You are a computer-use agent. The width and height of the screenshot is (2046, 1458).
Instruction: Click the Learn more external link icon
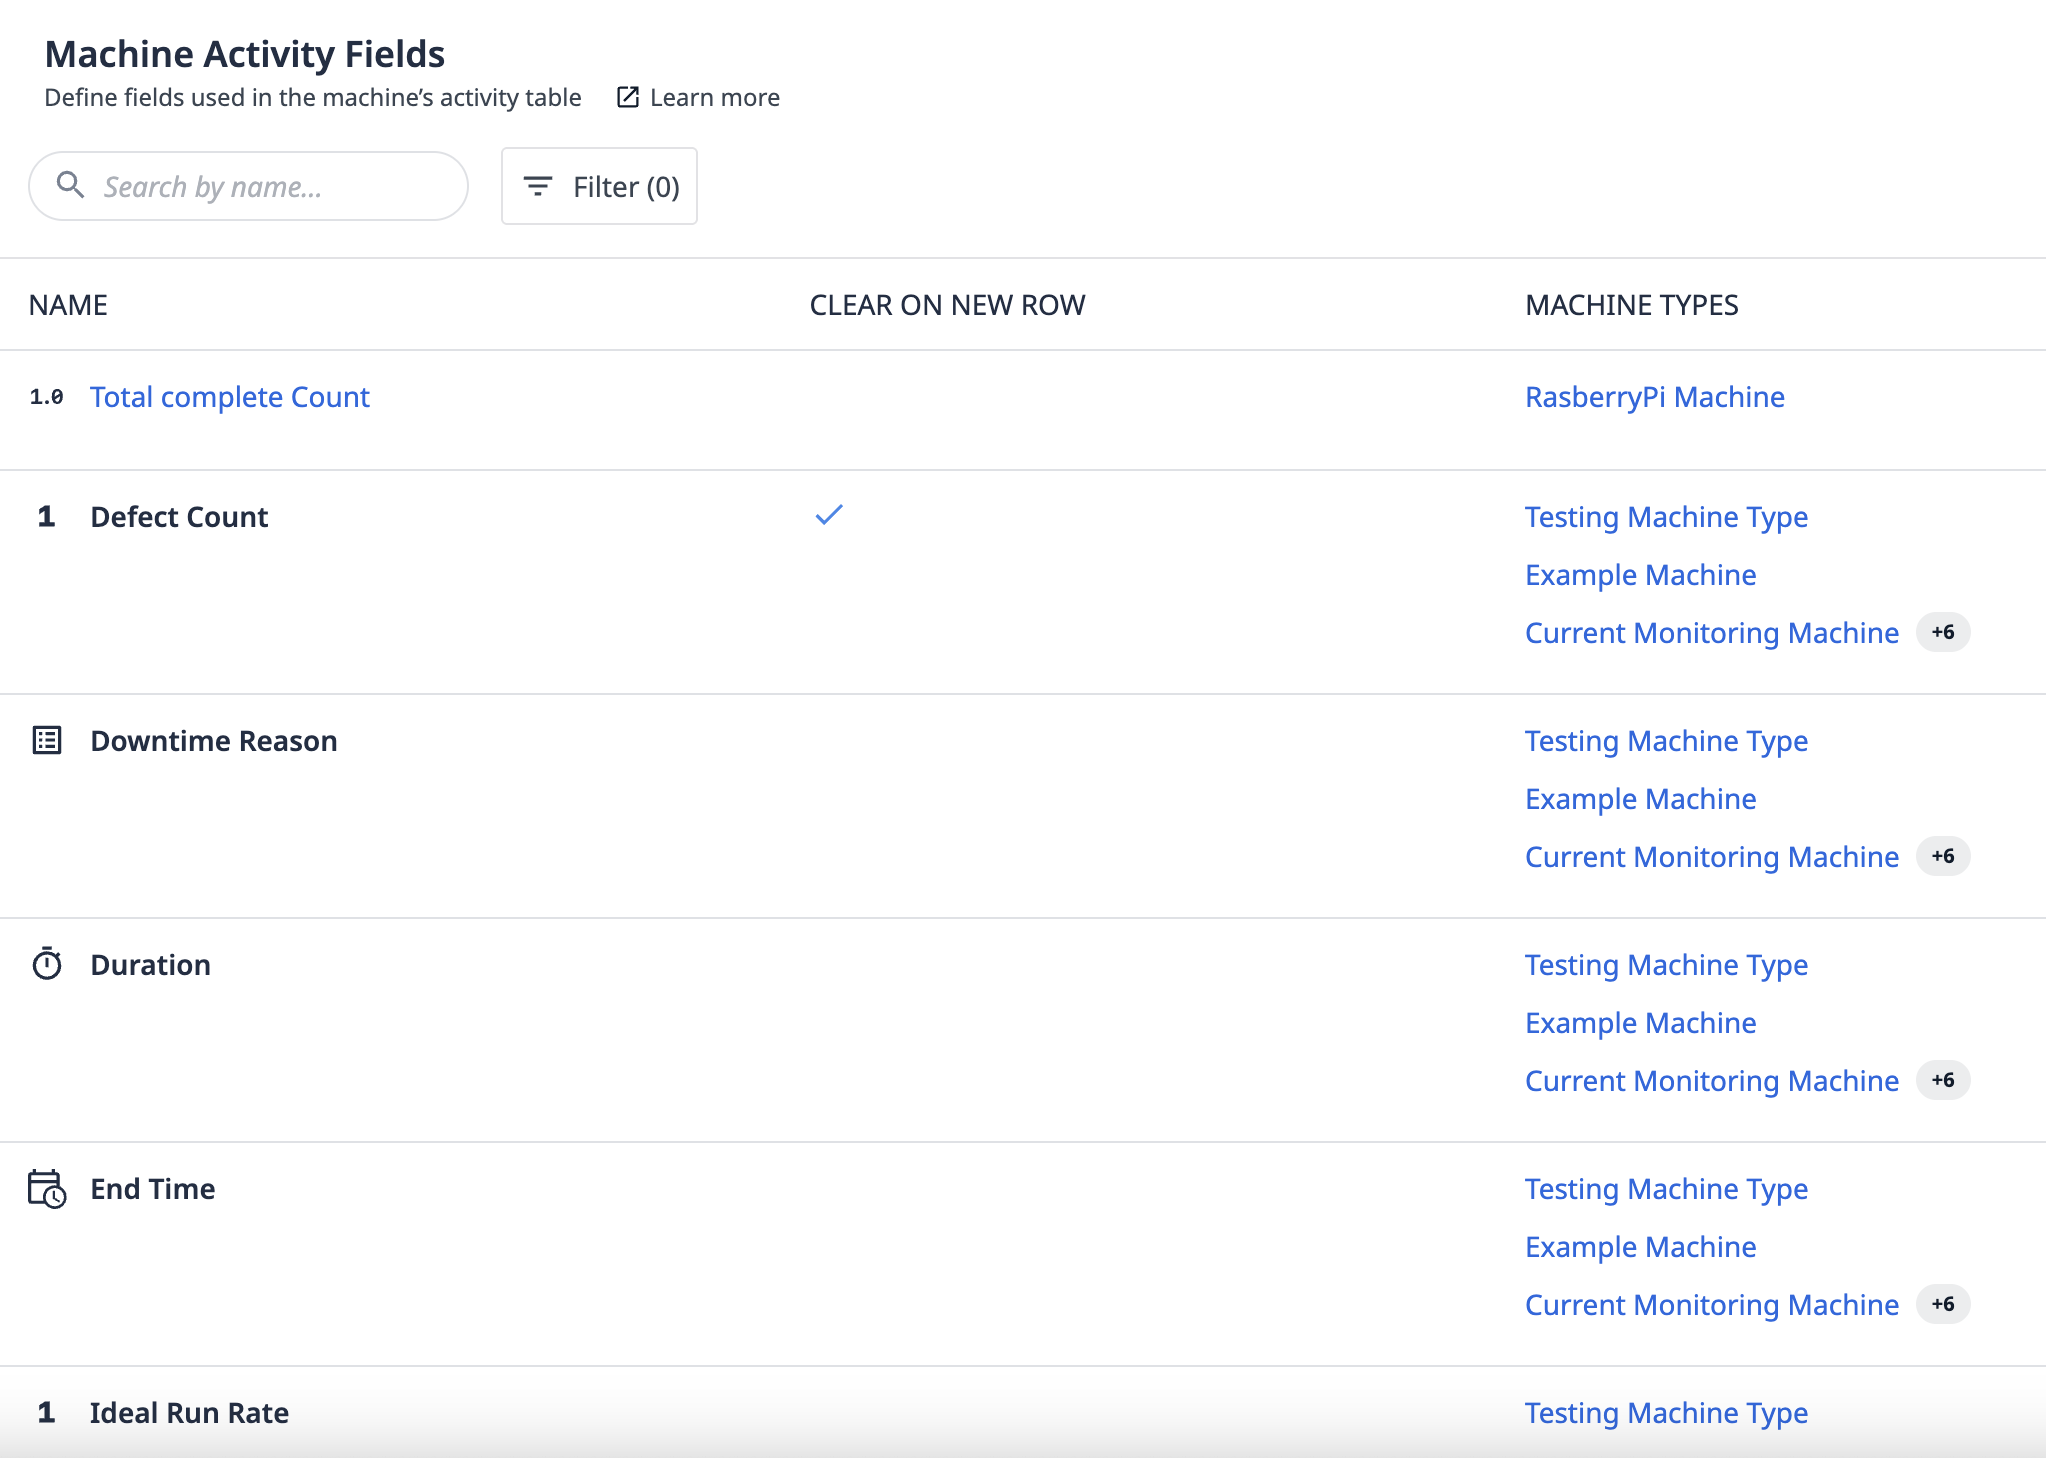tap(627, 97)
